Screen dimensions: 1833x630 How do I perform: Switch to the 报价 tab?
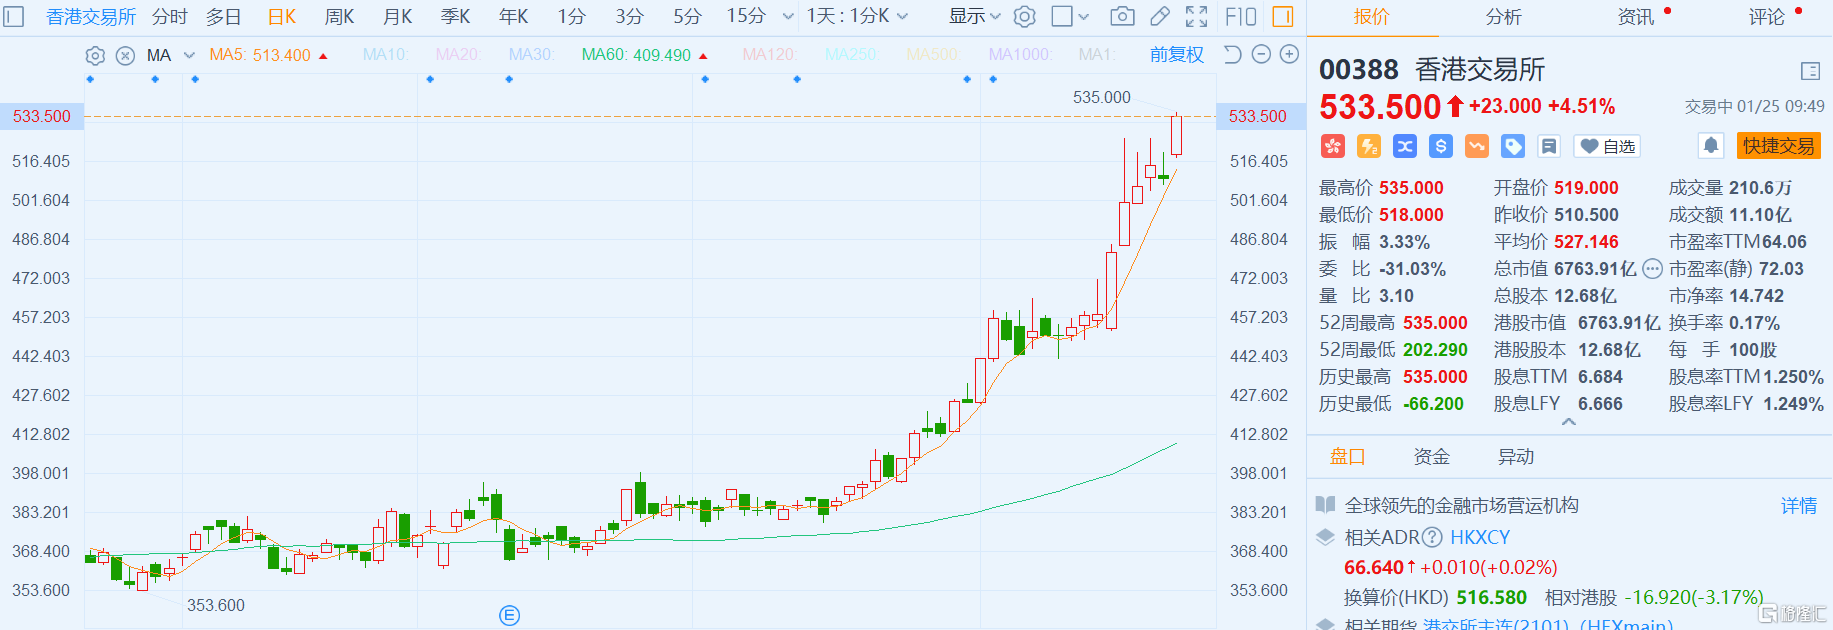tap(1371, 17)
